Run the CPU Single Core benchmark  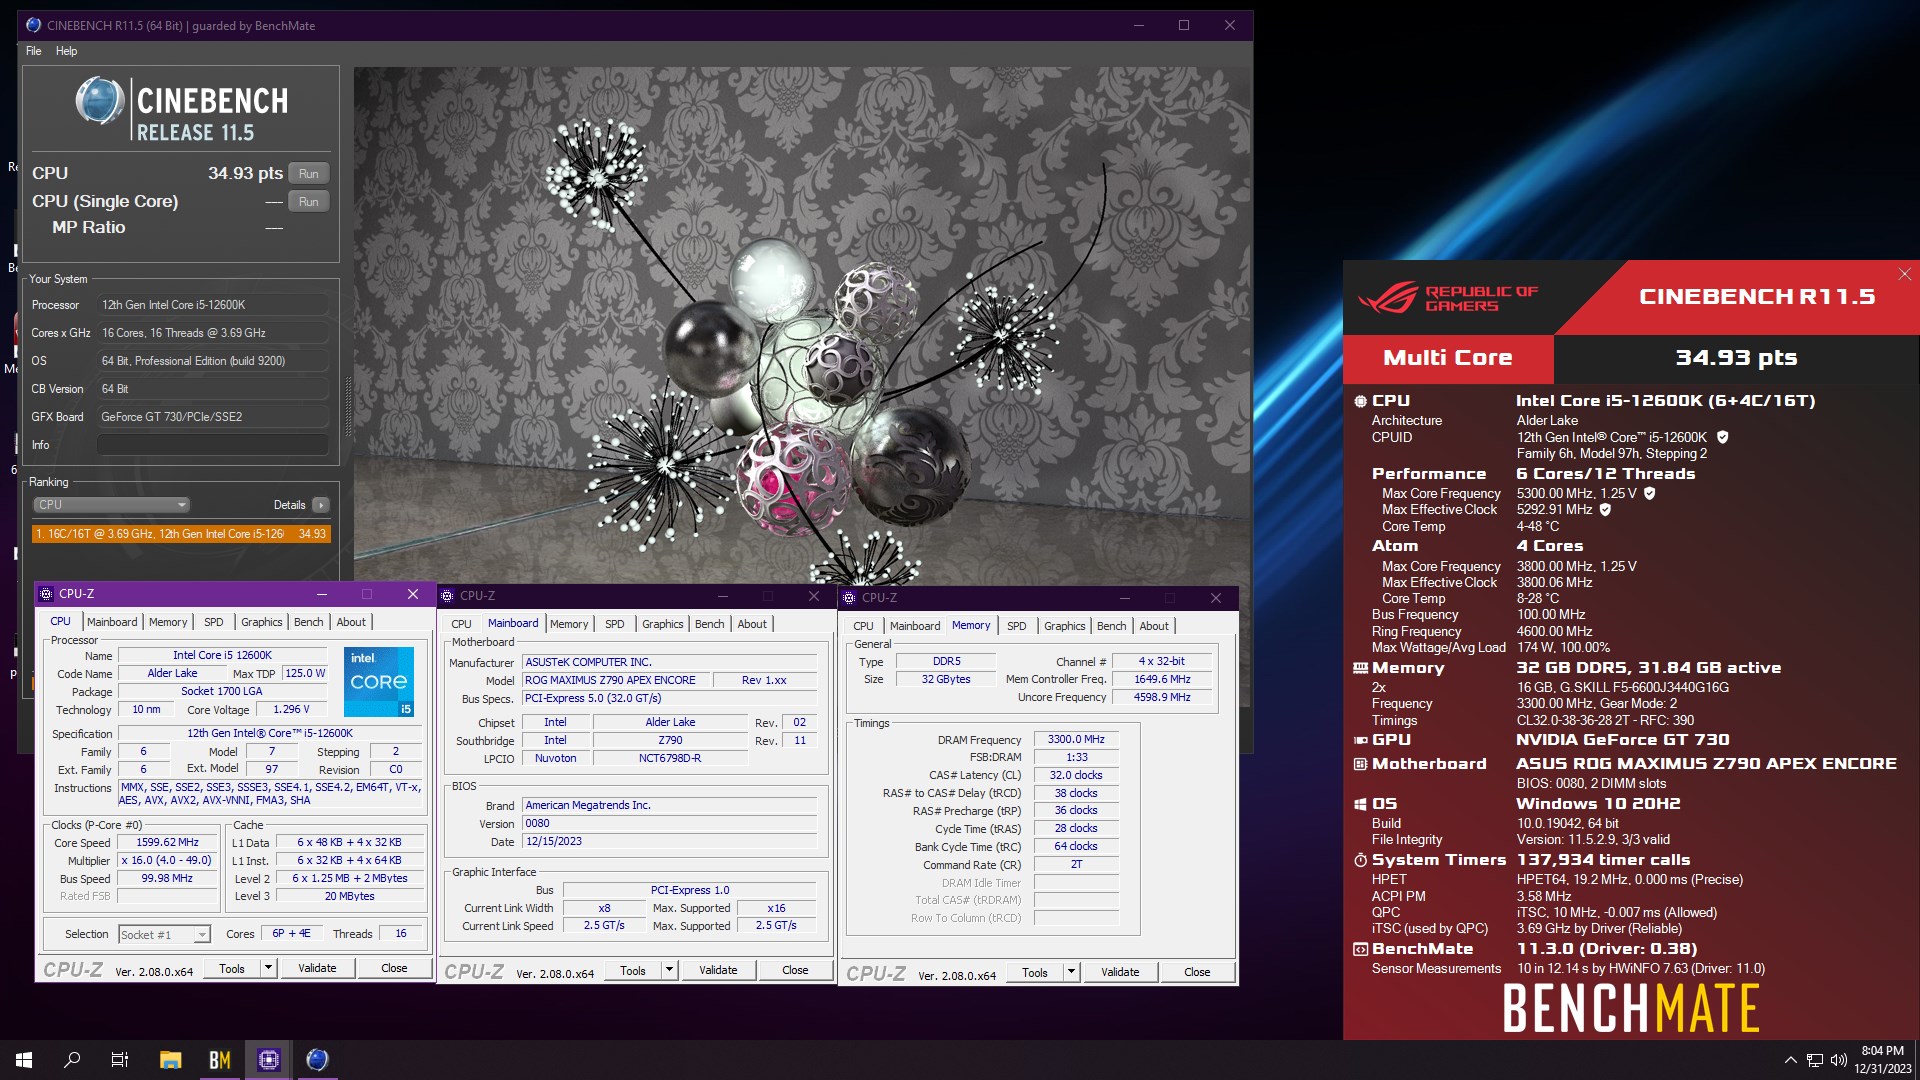click(x=309, y=202)
